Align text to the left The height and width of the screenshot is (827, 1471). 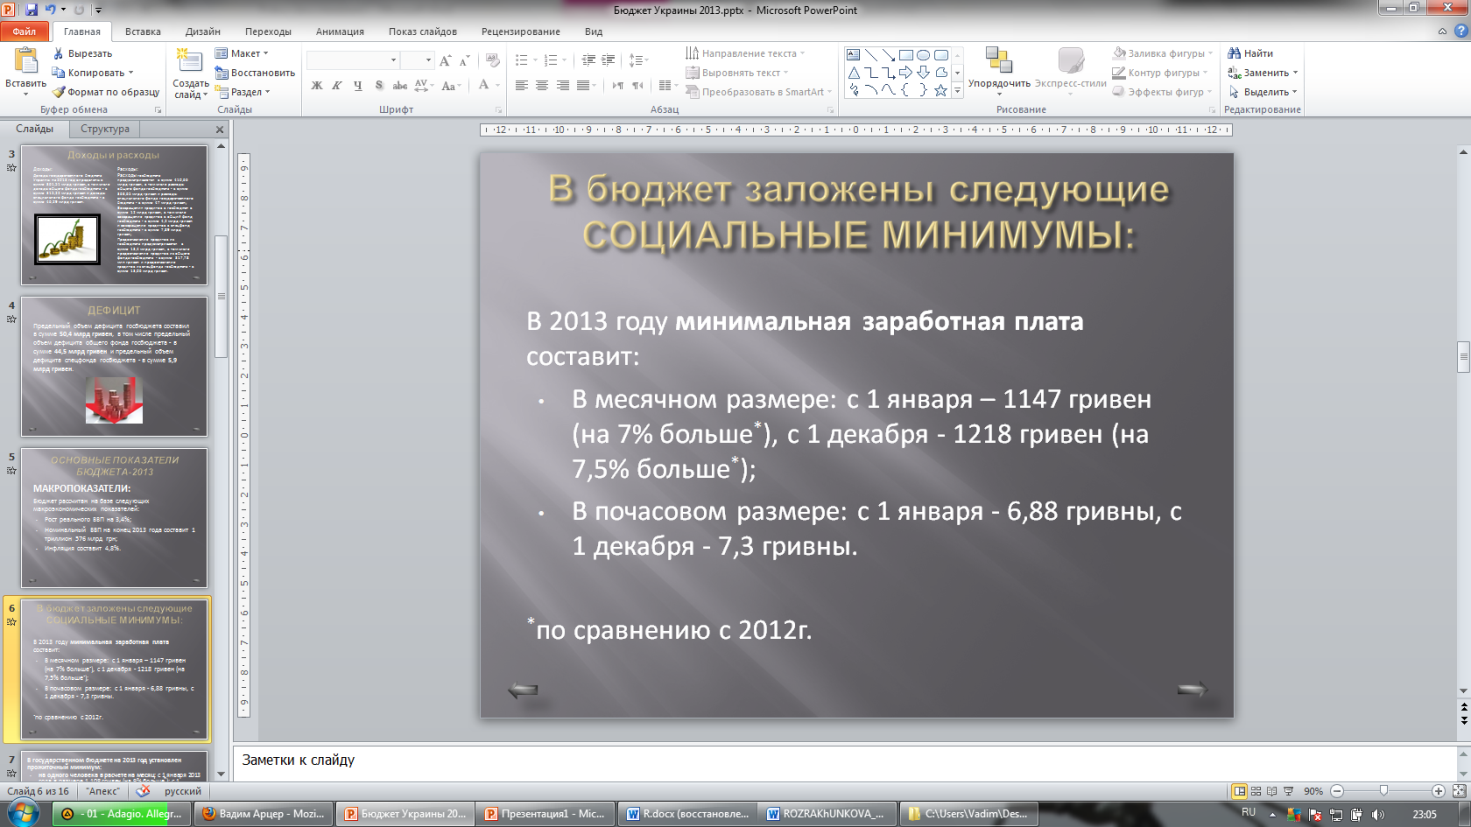coord(521,86)
